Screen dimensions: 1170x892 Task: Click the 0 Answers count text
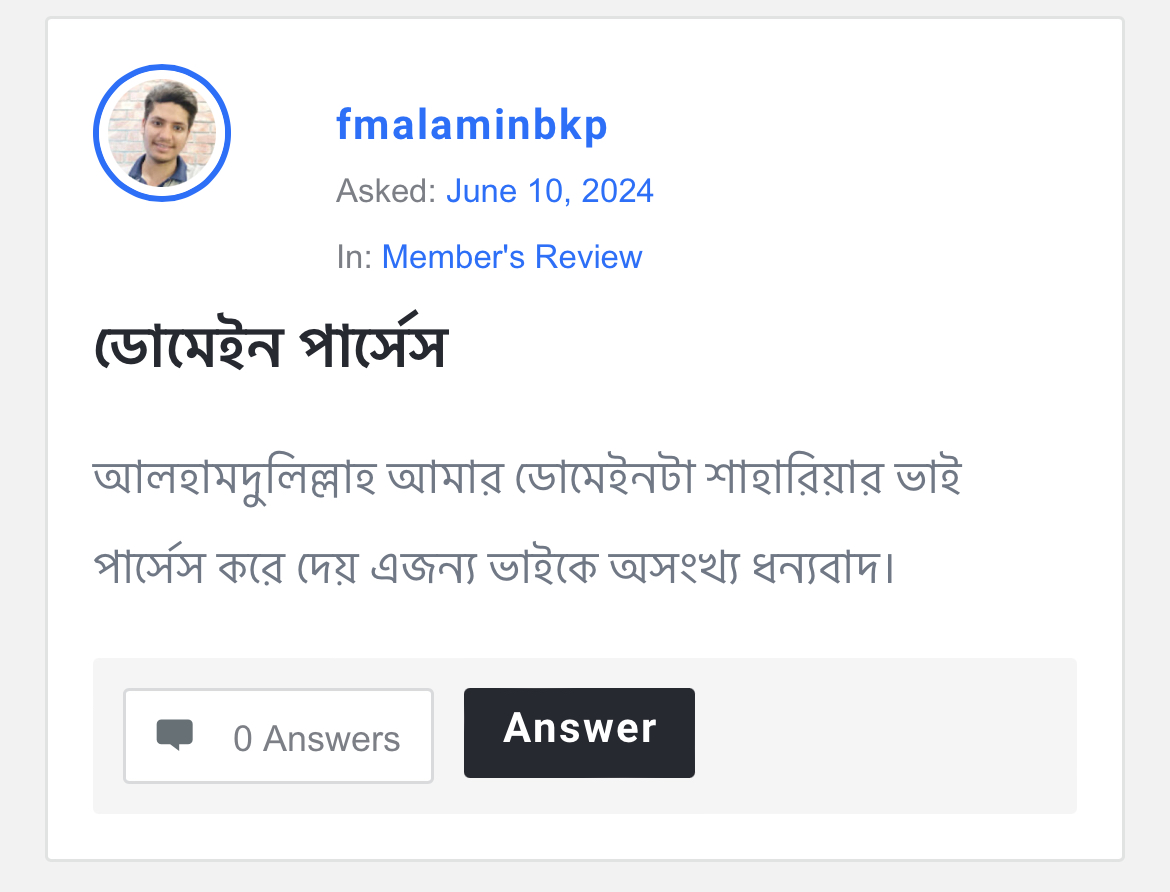(316, 739)
